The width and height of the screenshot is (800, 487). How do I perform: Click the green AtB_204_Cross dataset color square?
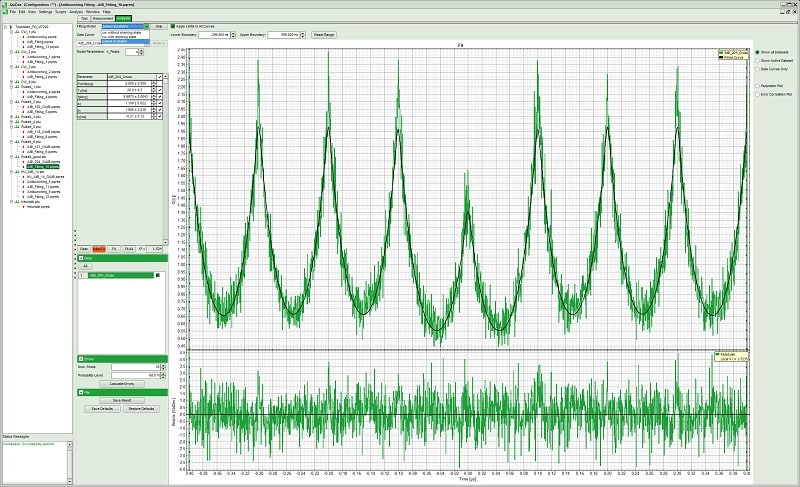point(157,275)
